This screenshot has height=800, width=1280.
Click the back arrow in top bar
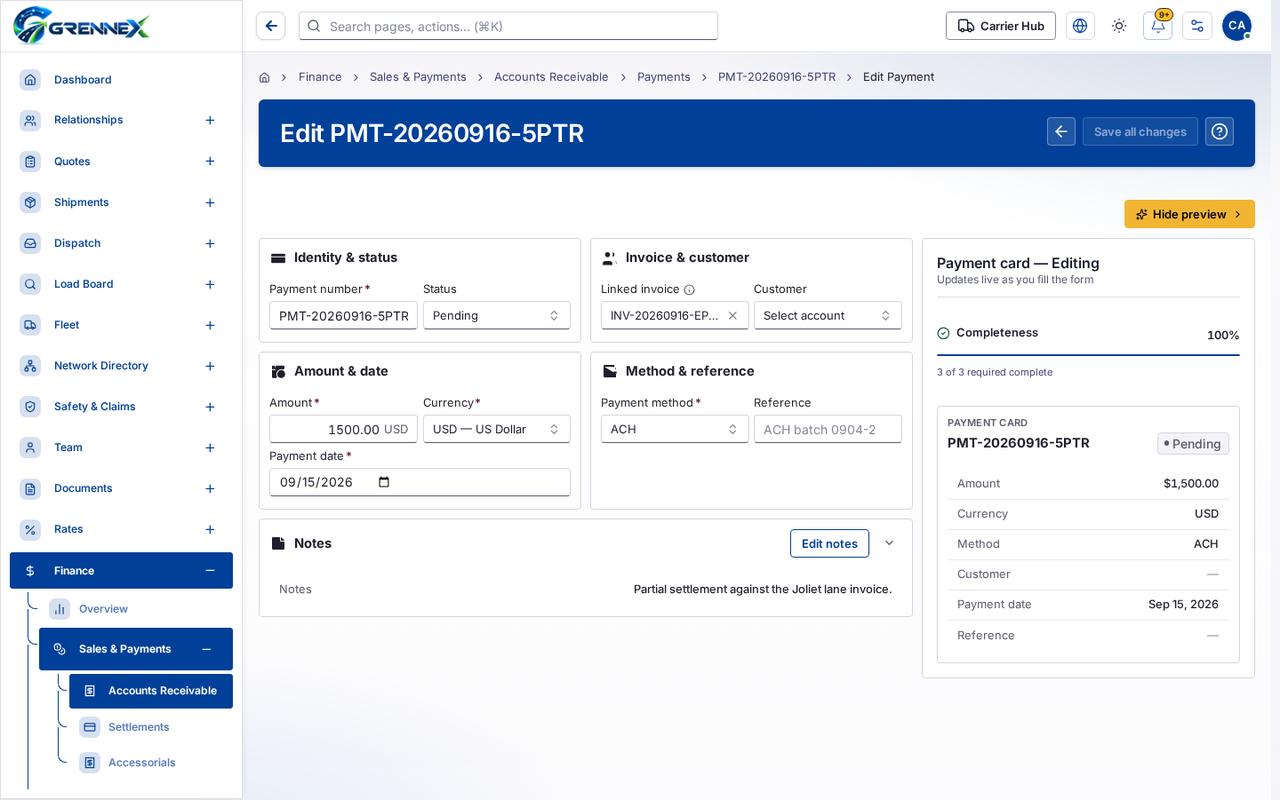tap(271, 26)
